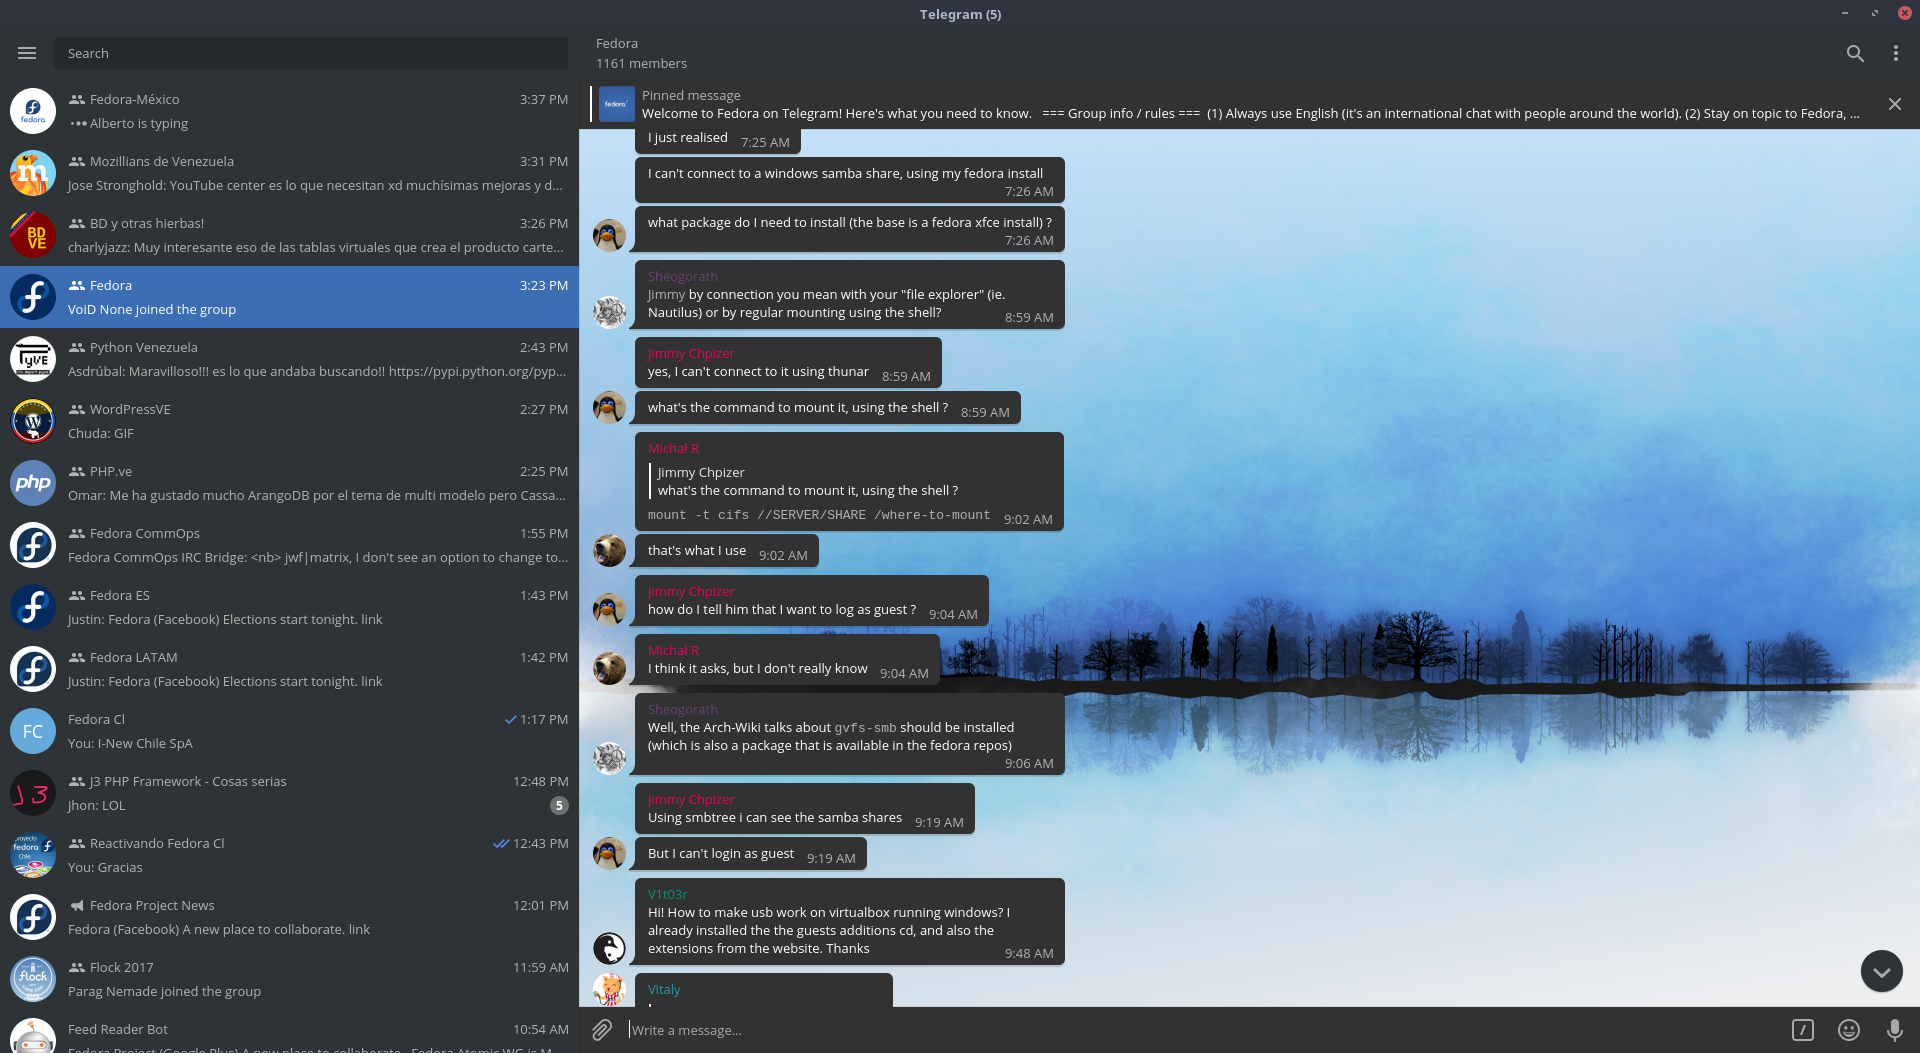
Task: Click the Fedora Project News avatar
Action: pos(33,917)
